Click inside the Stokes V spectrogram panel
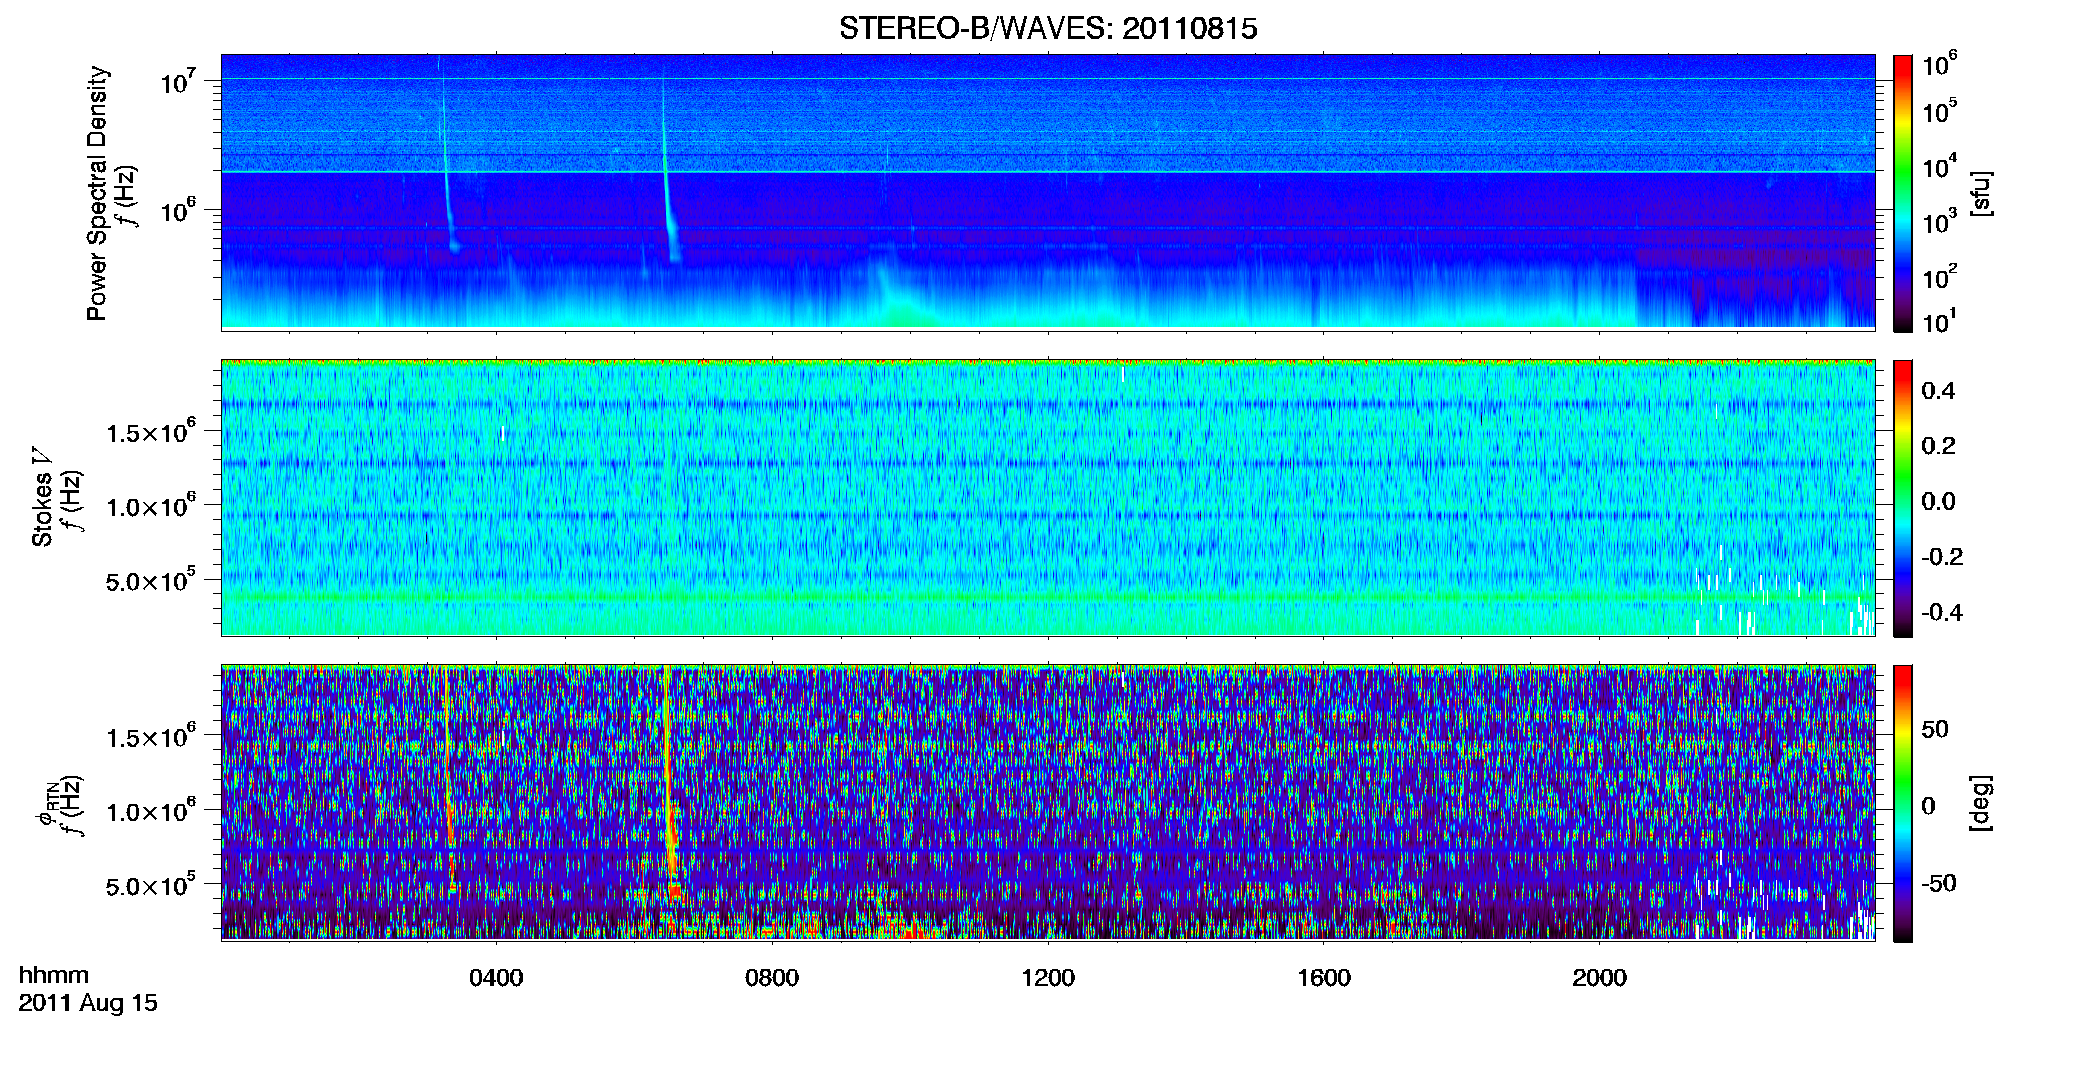The width and height of the screenshot is (2096, 1080). click(1048, 498)
